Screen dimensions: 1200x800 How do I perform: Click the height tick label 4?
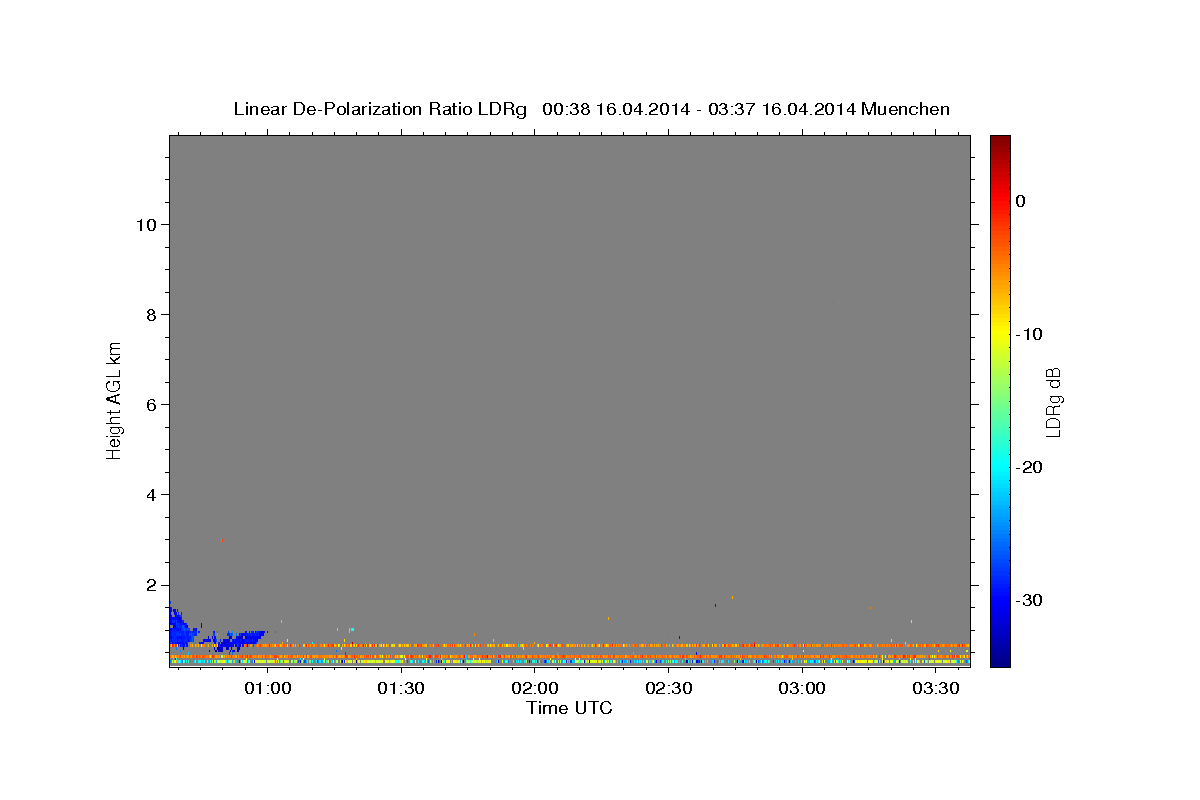pos(149,495)
